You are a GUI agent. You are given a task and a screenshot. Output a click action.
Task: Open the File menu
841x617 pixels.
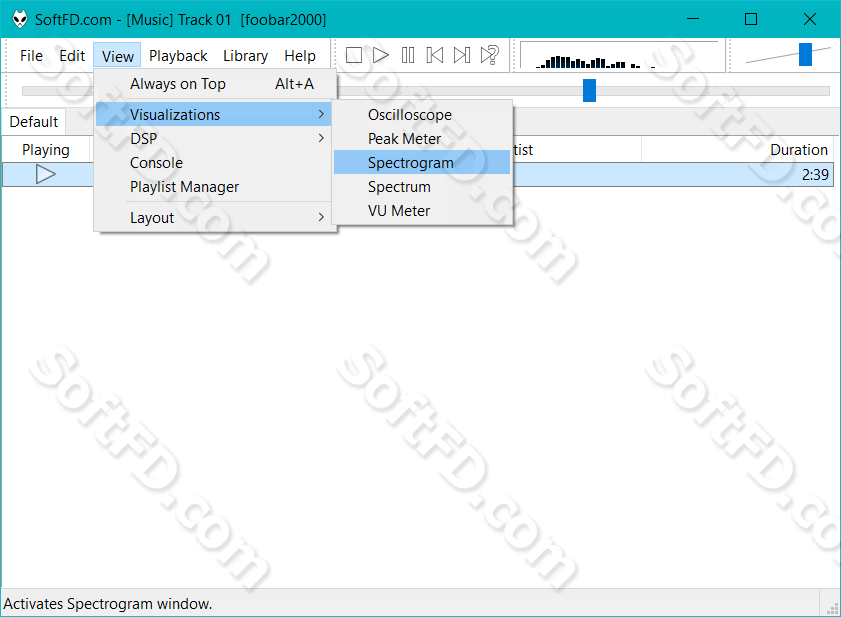point(31,56)
